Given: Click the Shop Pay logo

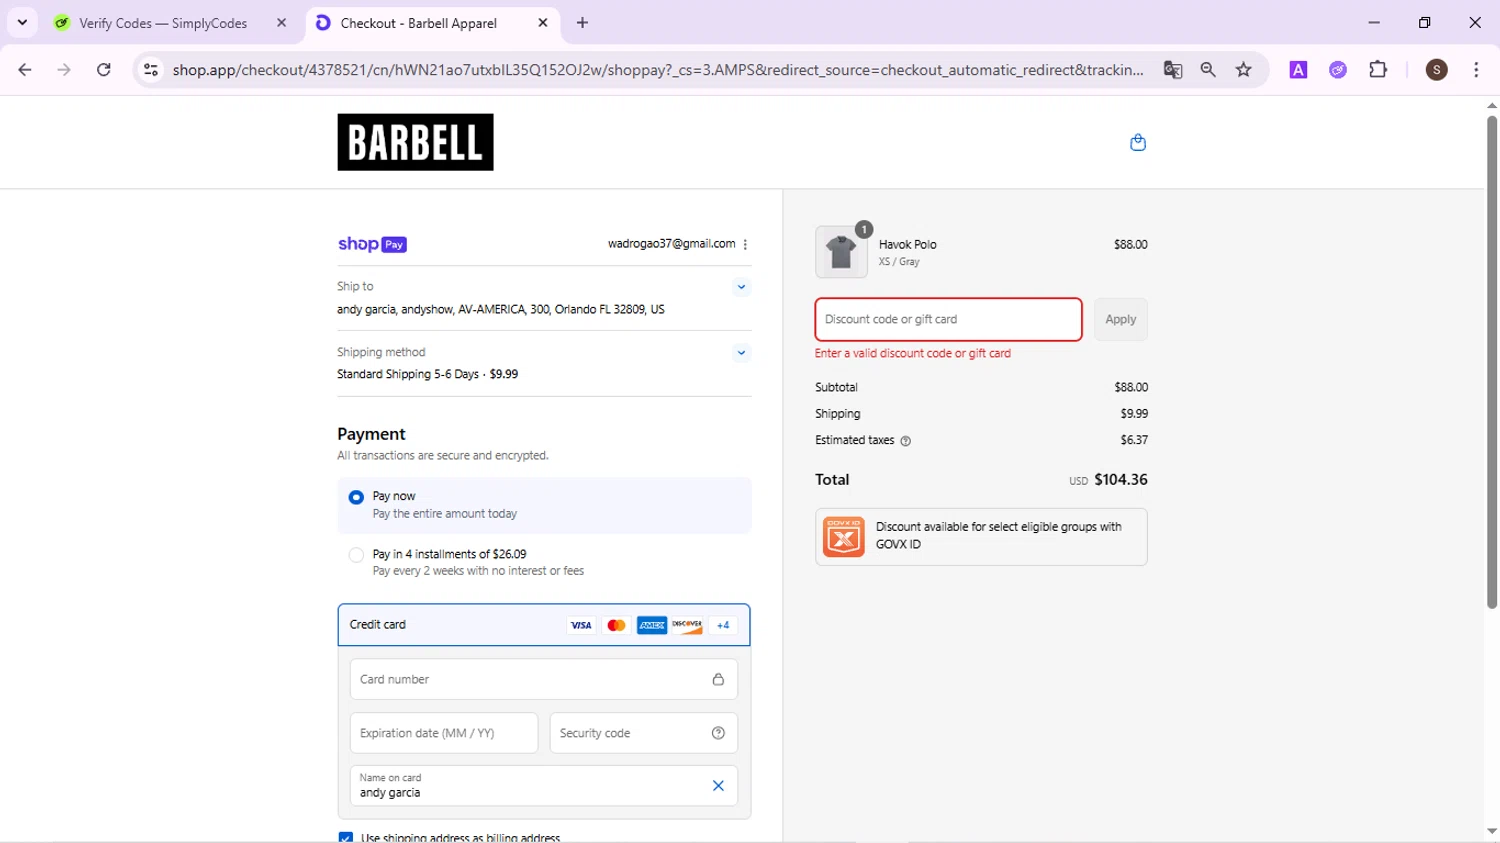Looking at the screenshot, I should pyautogui.click(x=372, y=244).
